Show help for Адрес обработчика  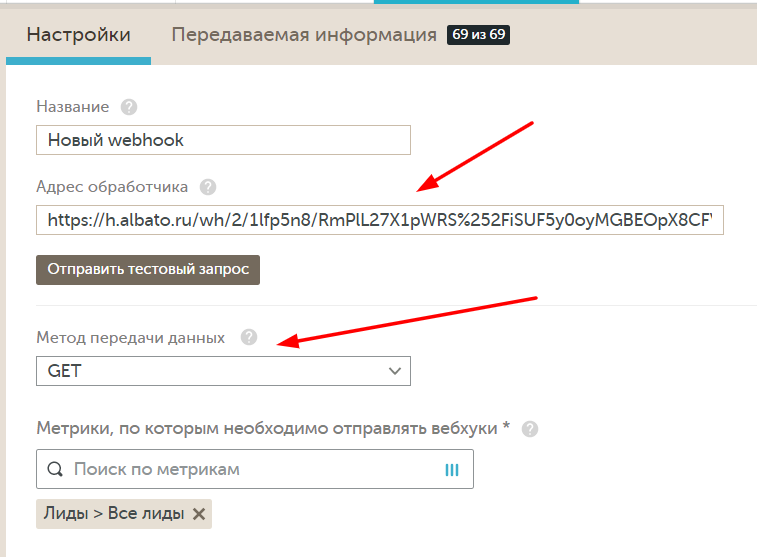(207, 187)
